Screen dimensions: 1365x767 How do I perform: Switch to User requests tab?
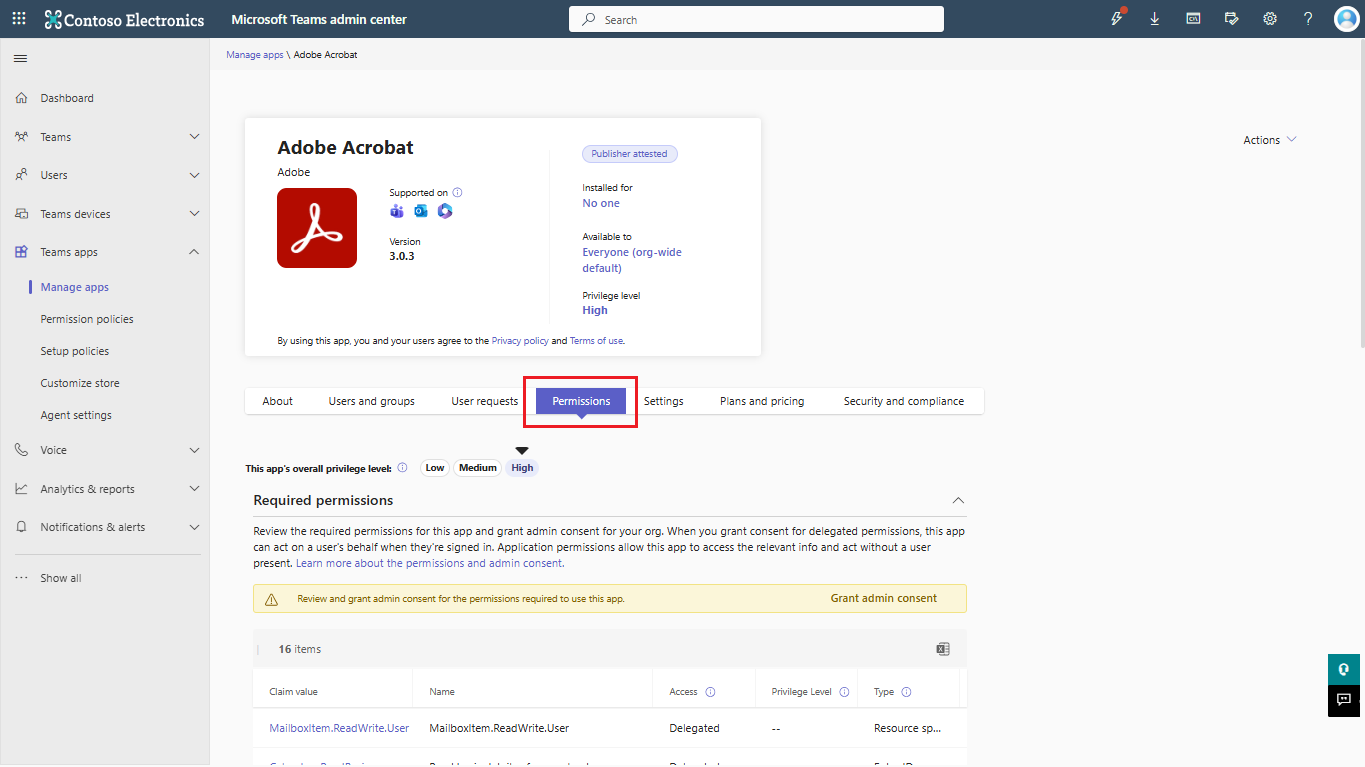click(x=484, y=401)
